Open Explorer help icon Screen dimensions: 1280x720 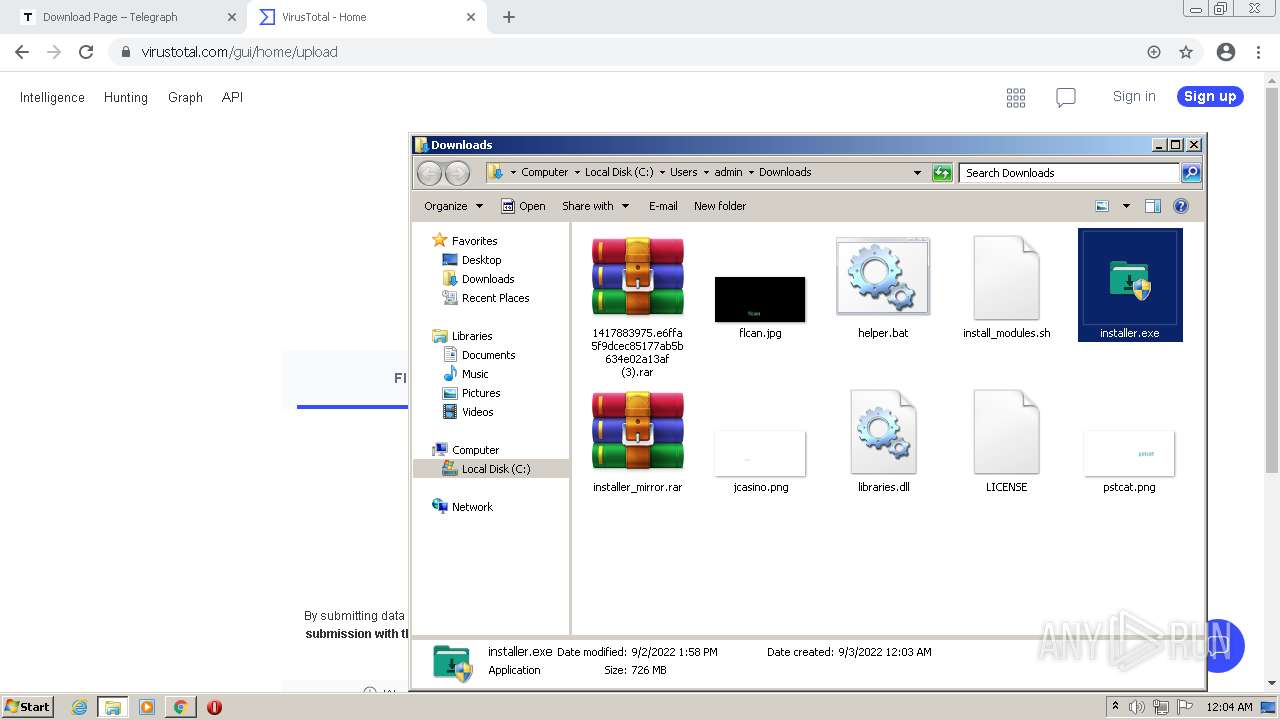pos(1181,206)
